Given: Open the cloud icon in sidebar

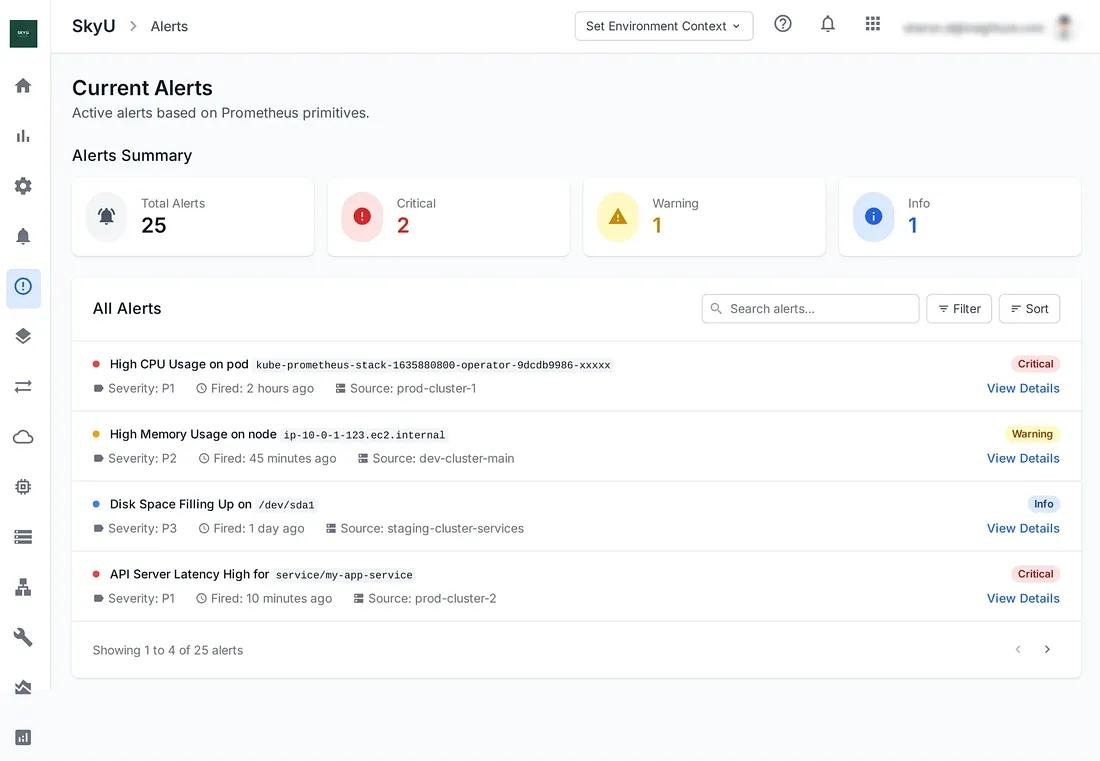Looking at the screenshot, I should (23, 437).
